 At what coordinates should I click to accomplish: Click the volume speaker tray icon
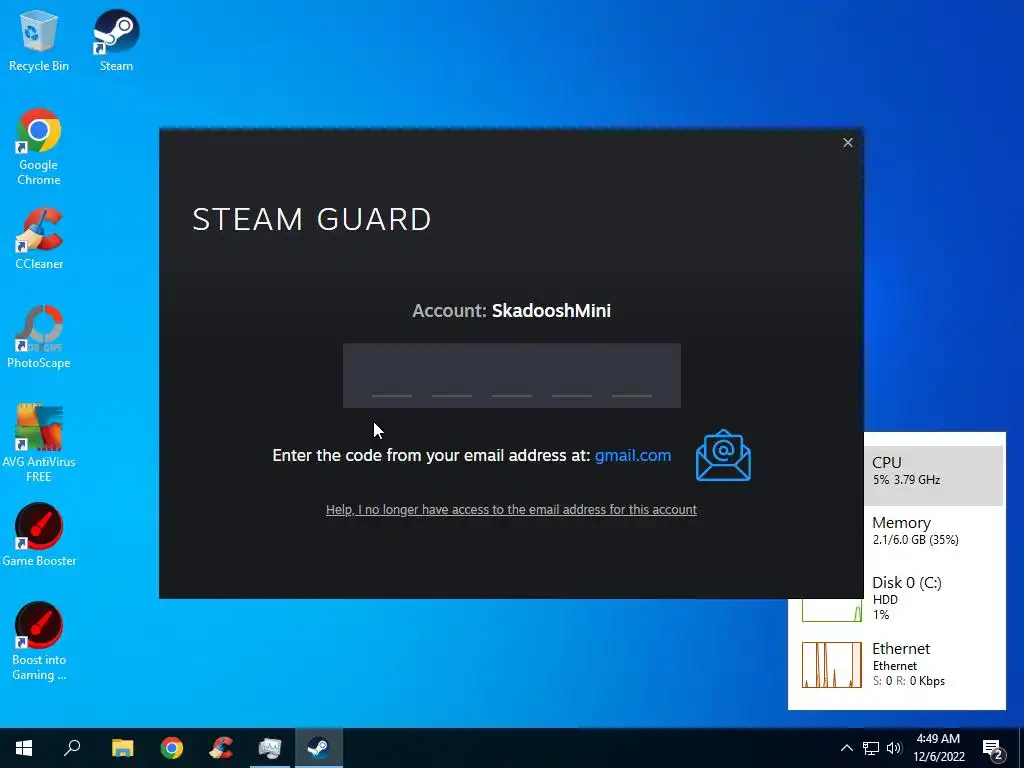[x=894, y=748]
